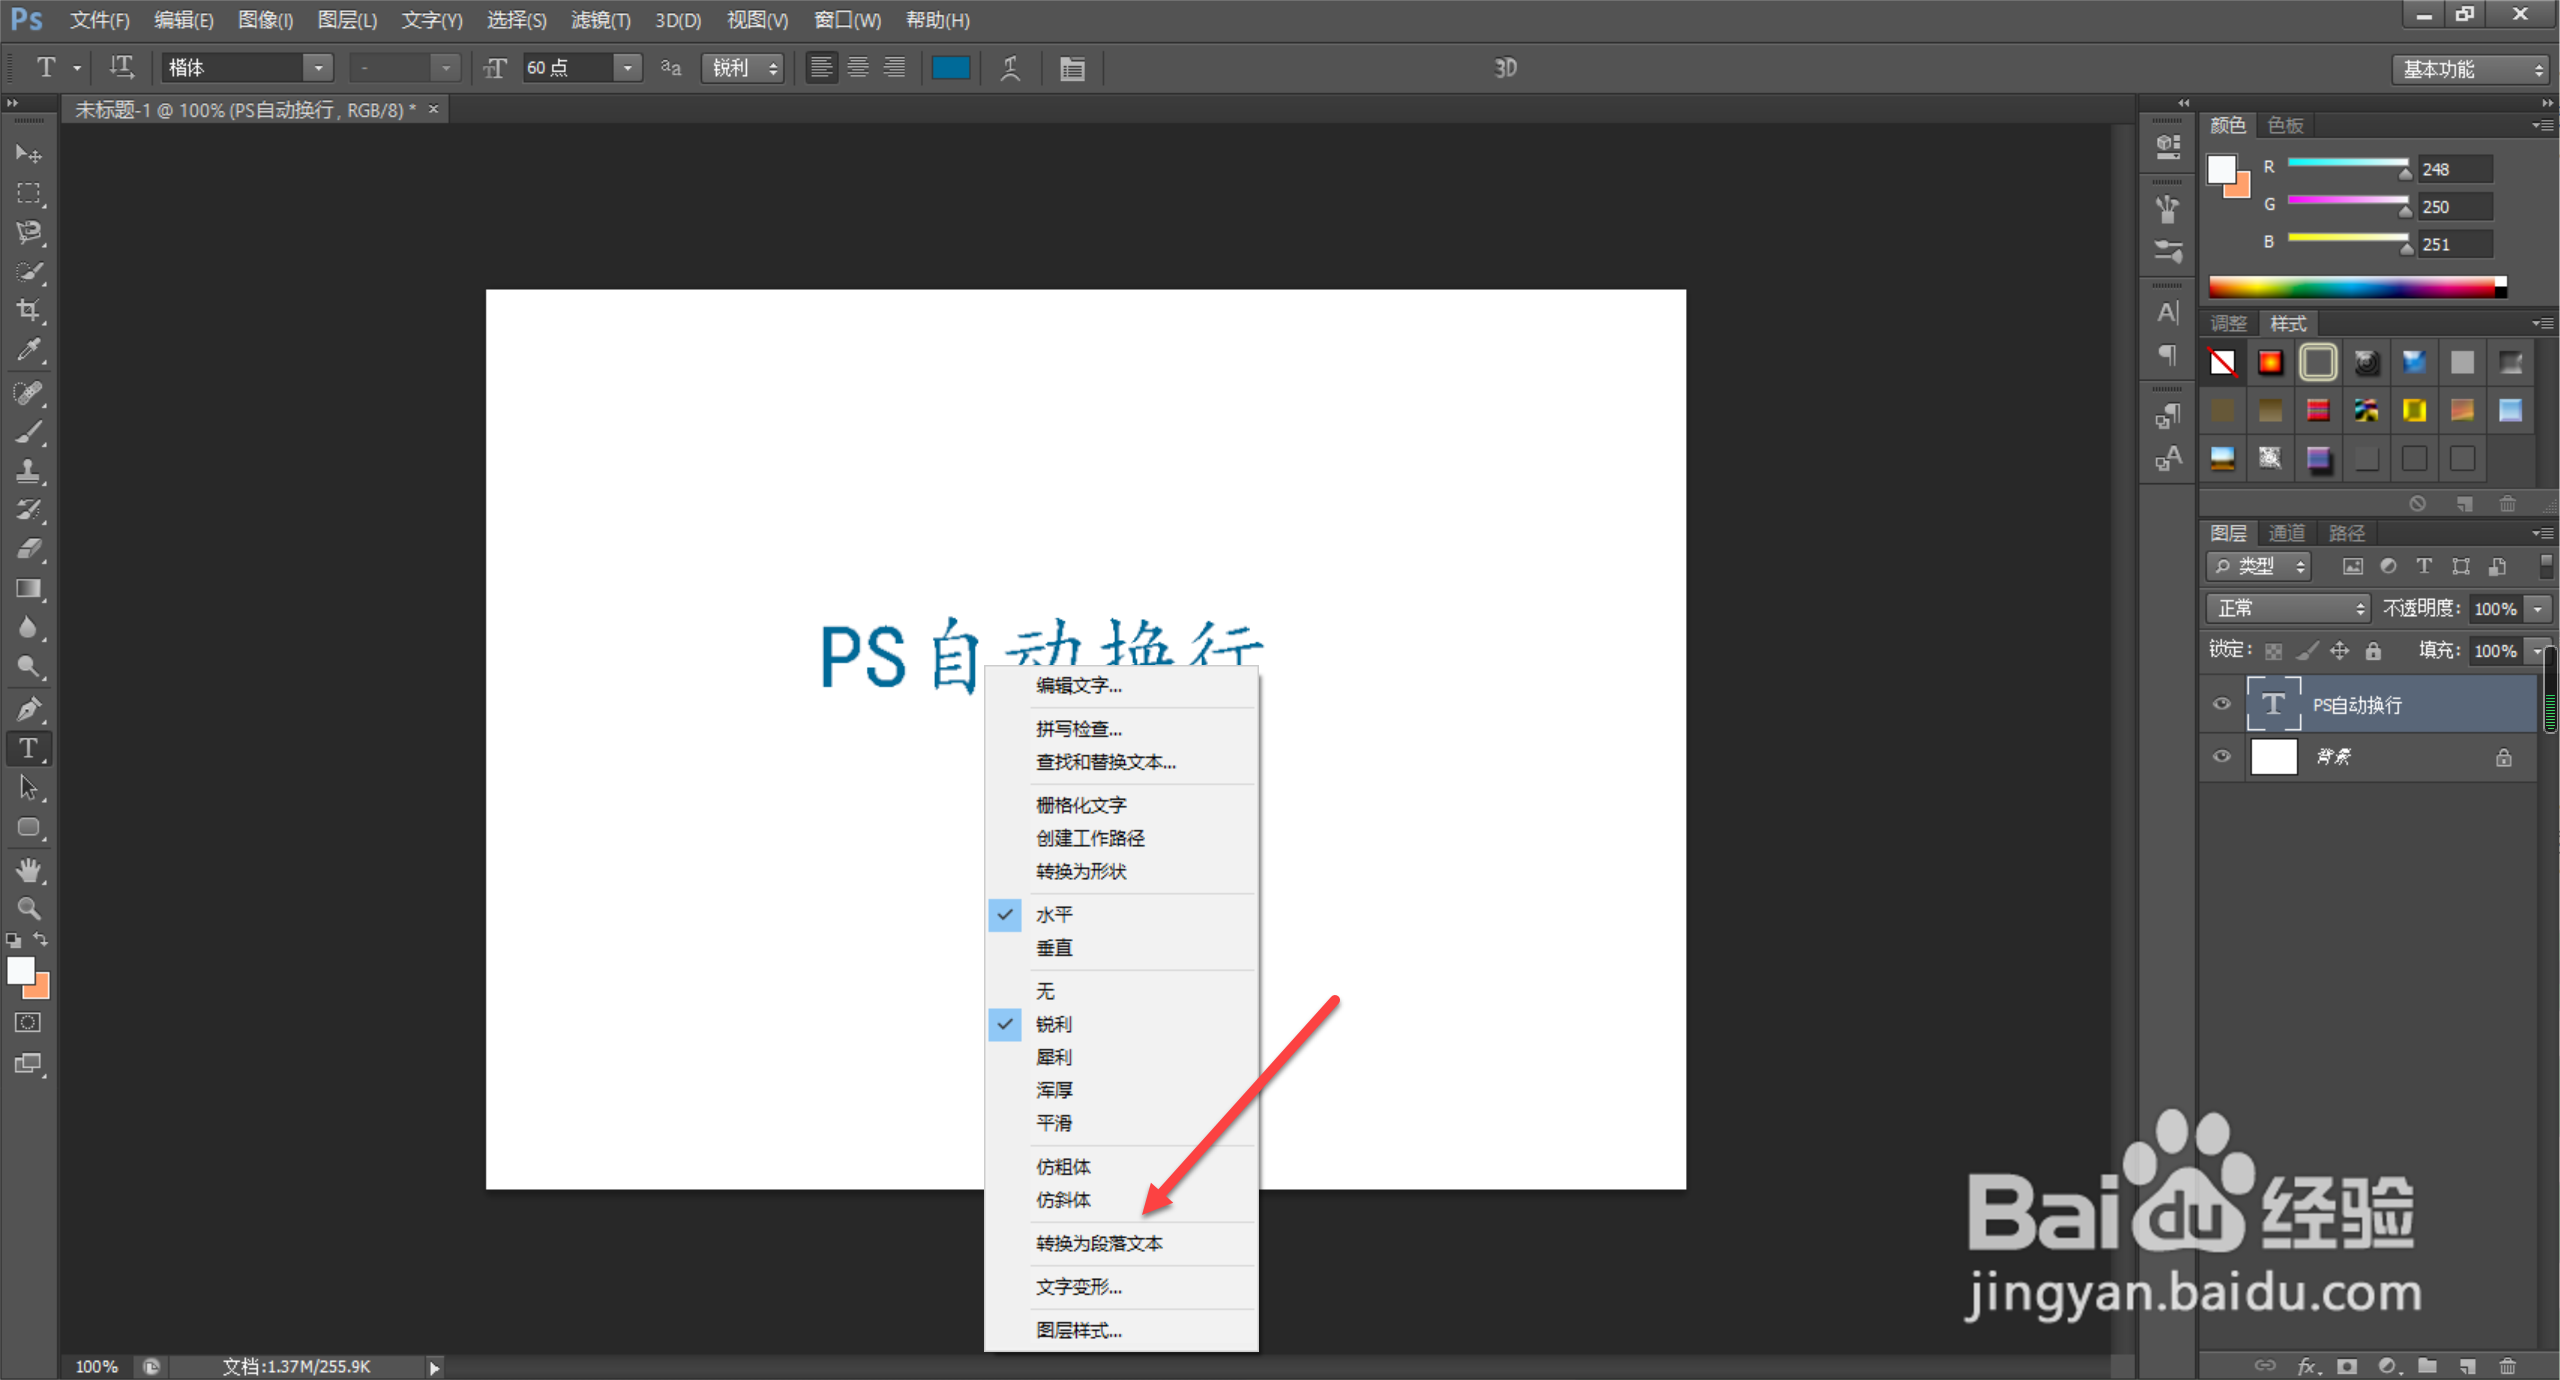Choose 垂直 orientation in the context menu
The image size is (2560, 1380).
pos(1054,948)
